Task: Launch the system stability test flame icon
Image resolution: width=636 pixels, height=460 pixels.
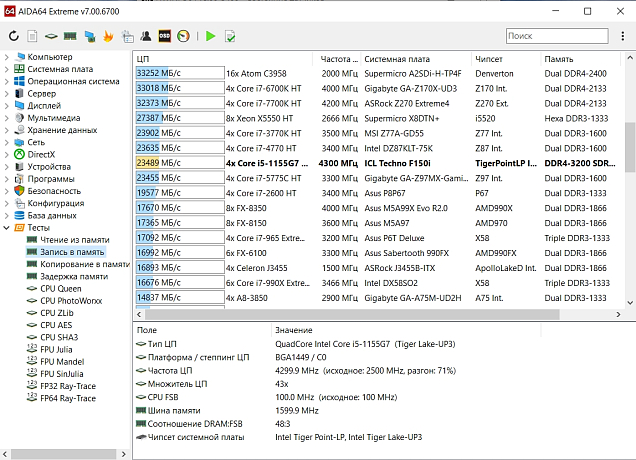Action: point(107,37)
